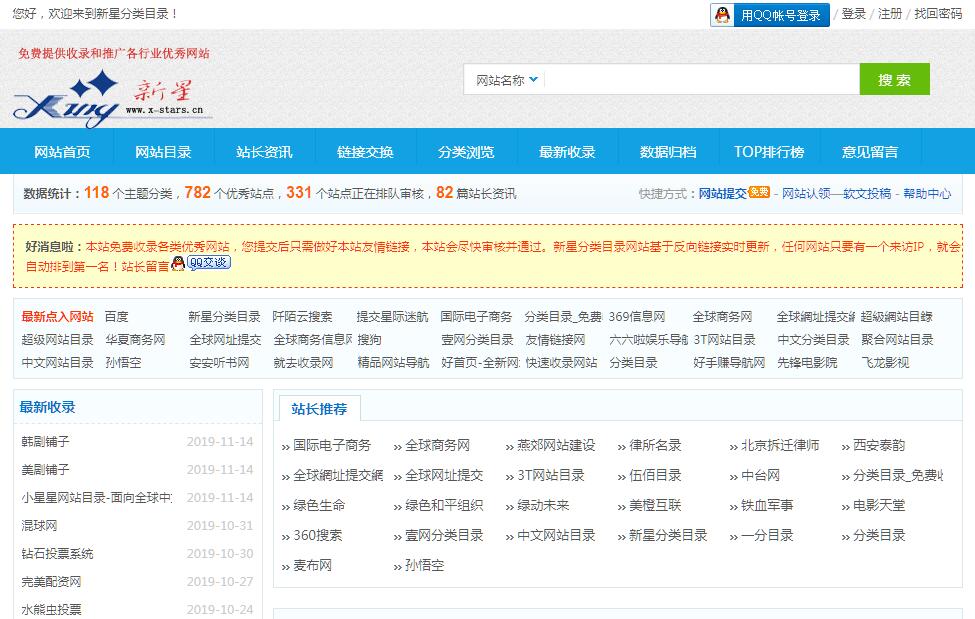Open the help center quick link
Image resolution: width=975 pixels, height=619 pixels.
pyautogui.click(x=927, y=194)
